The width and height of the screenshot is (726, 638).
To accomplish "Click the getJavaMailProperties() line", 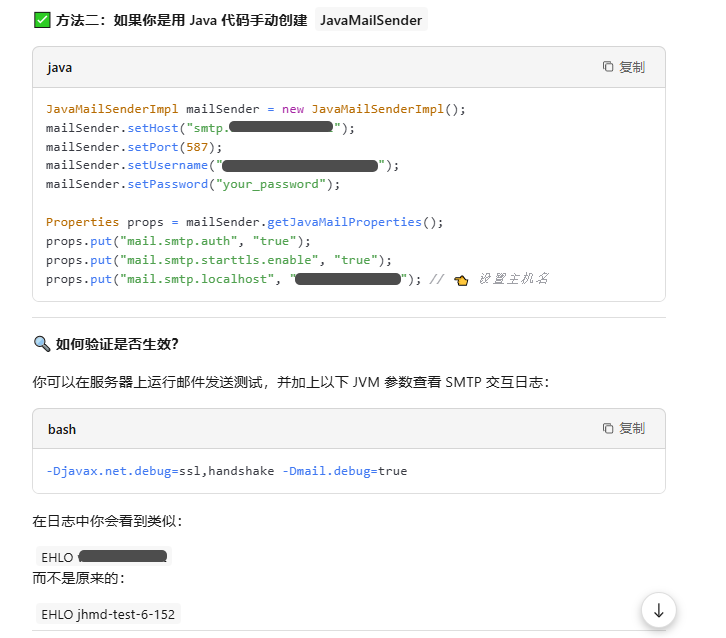I will (x=244, y=222).
